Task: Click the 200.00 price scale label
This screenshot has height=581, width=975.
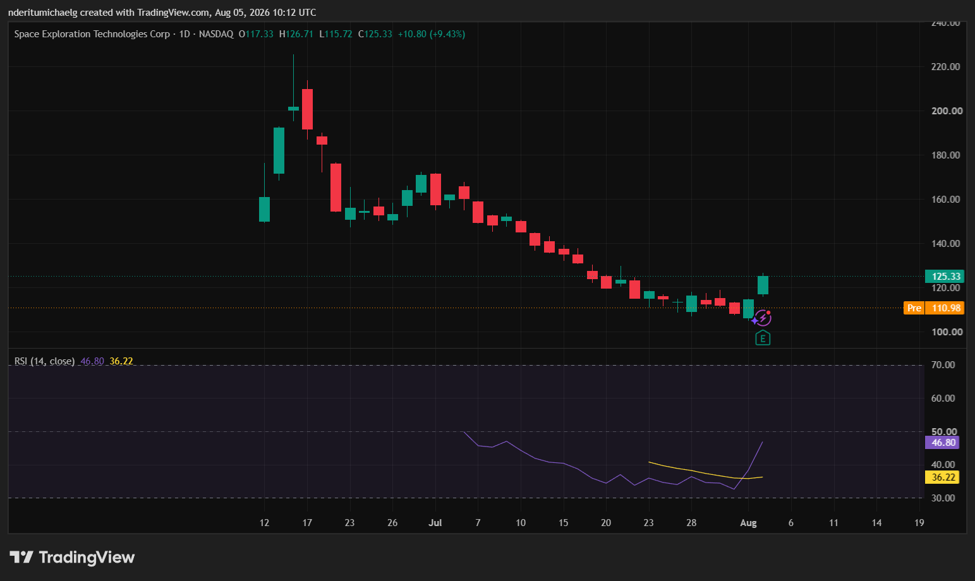Action: (946, 111)
